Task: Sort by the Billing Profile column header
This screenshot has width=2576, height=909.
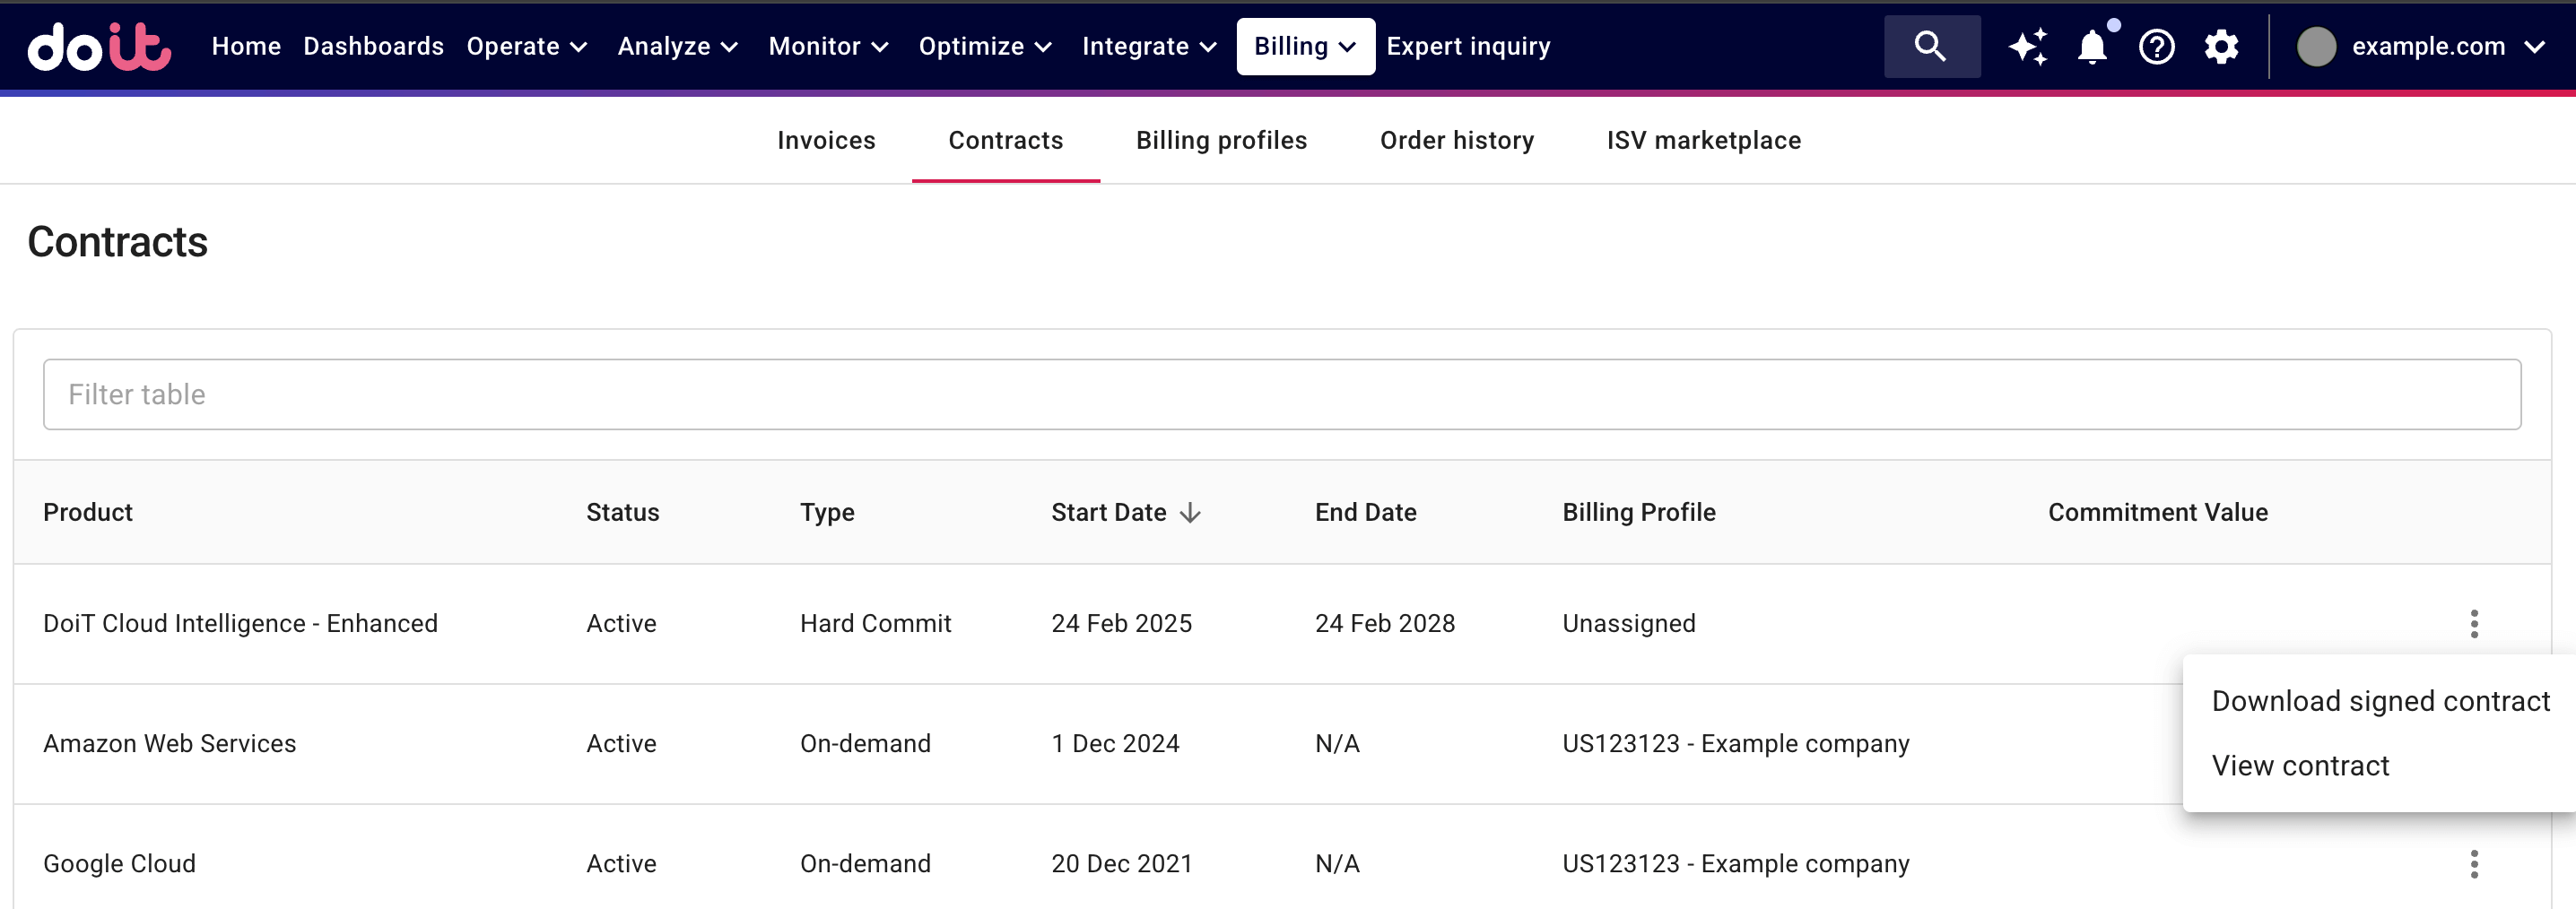Action: (1639, 512)
